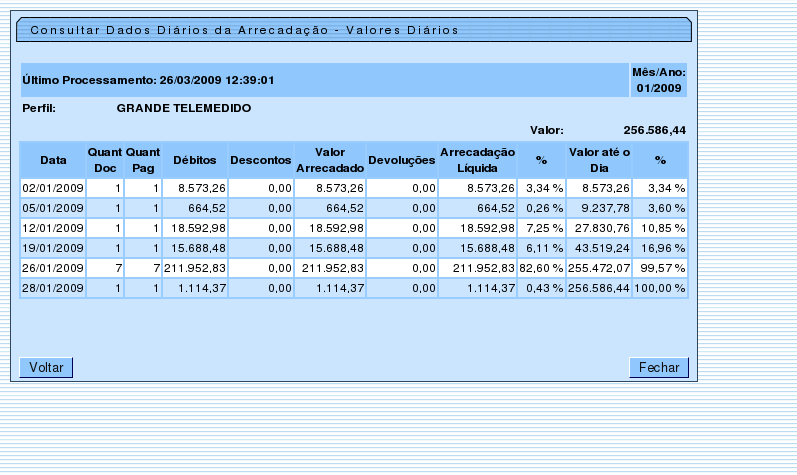Screen dimensions: 797x475
Task: Click the Devoluções column header
Action: coord(402,160)
